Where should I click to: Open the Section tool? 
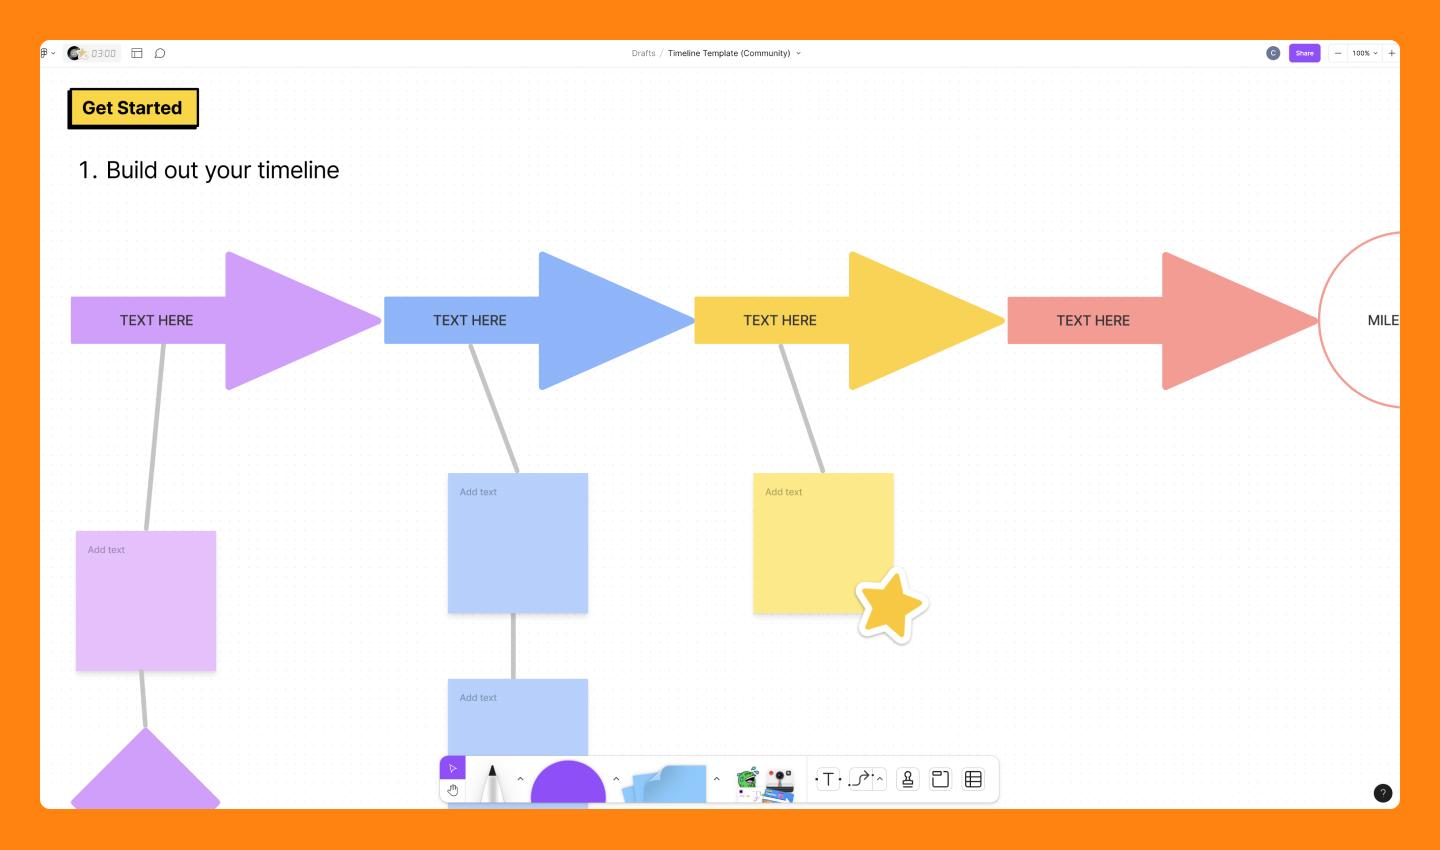(939, 779)
